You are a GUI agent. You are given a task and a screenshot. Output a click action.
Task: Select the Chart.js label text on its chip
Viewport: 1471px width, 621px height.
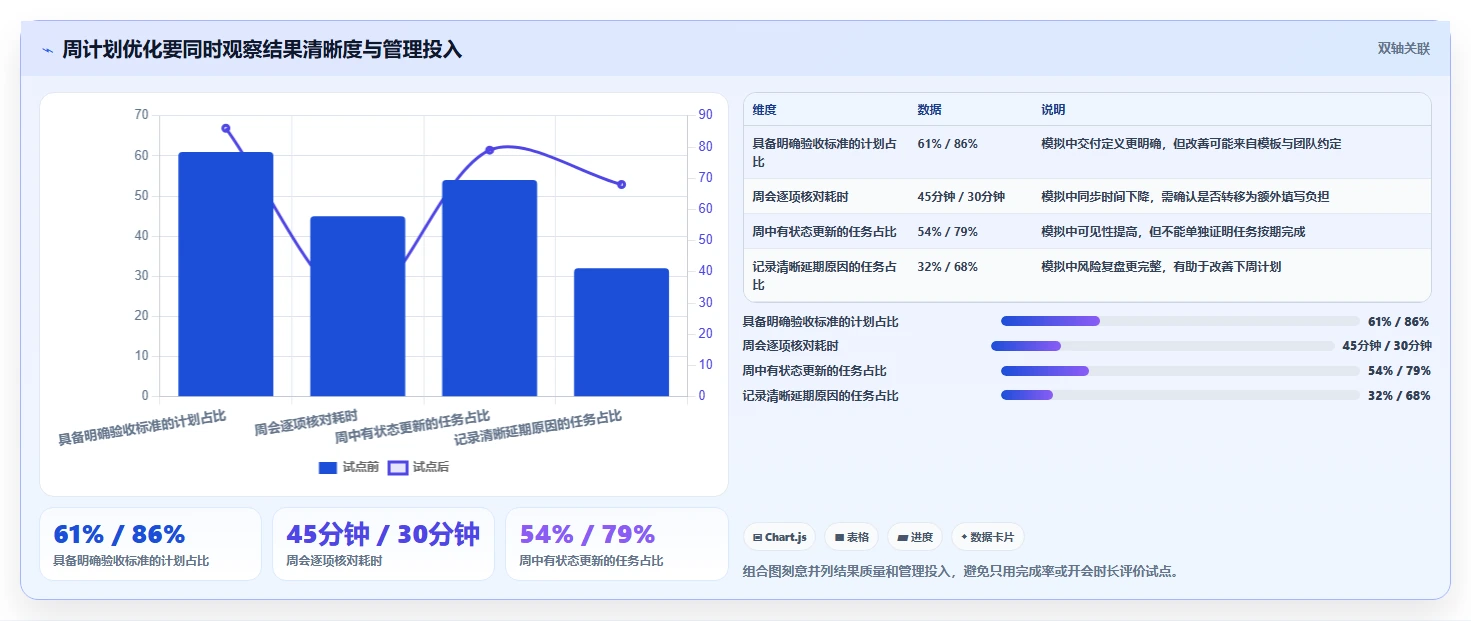(x=786, y=537)
